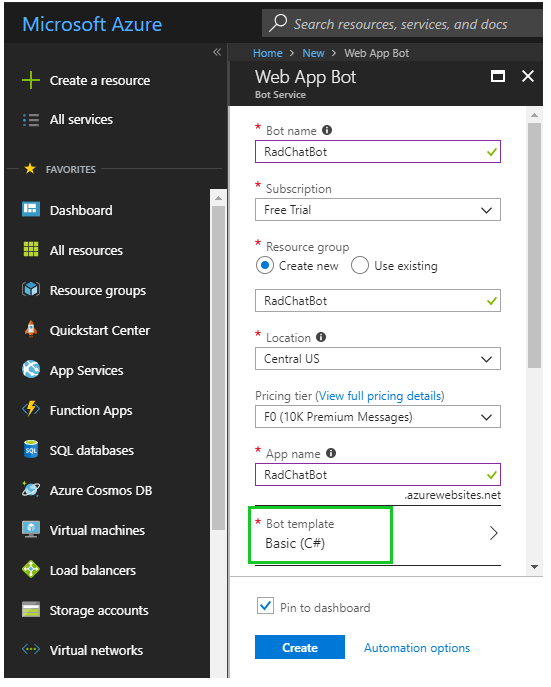Viewport: 551px width, 687px height.
Task: Click the Virtual networks icon
Action: [31, 649]
